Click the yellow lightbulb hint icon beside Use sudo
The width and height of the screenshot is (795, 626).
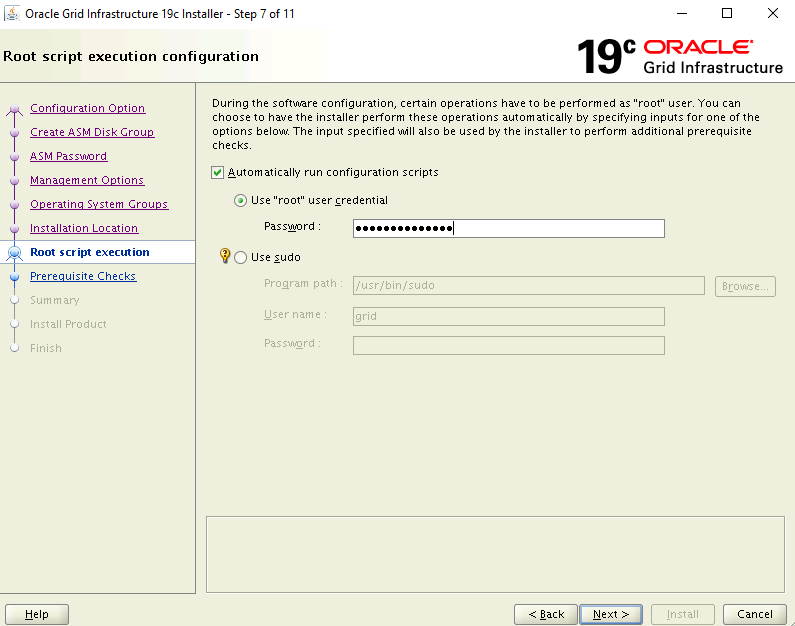tap(225, 255)
